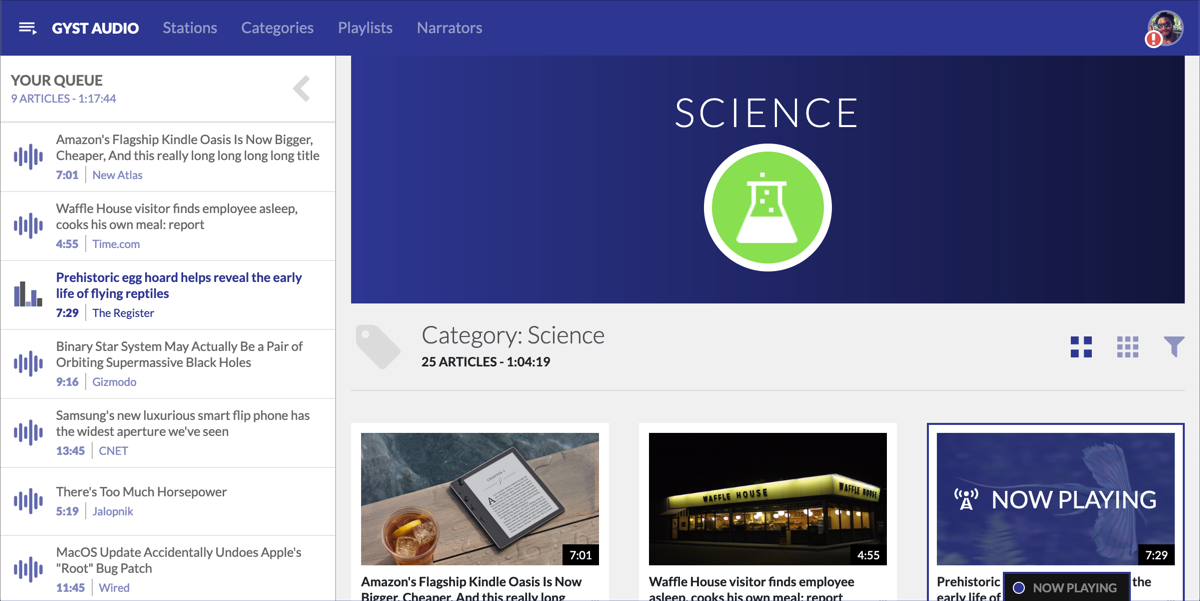Click the YOUR QUEUE heading
Viewport: 1200px width, 601px height.
57,80
